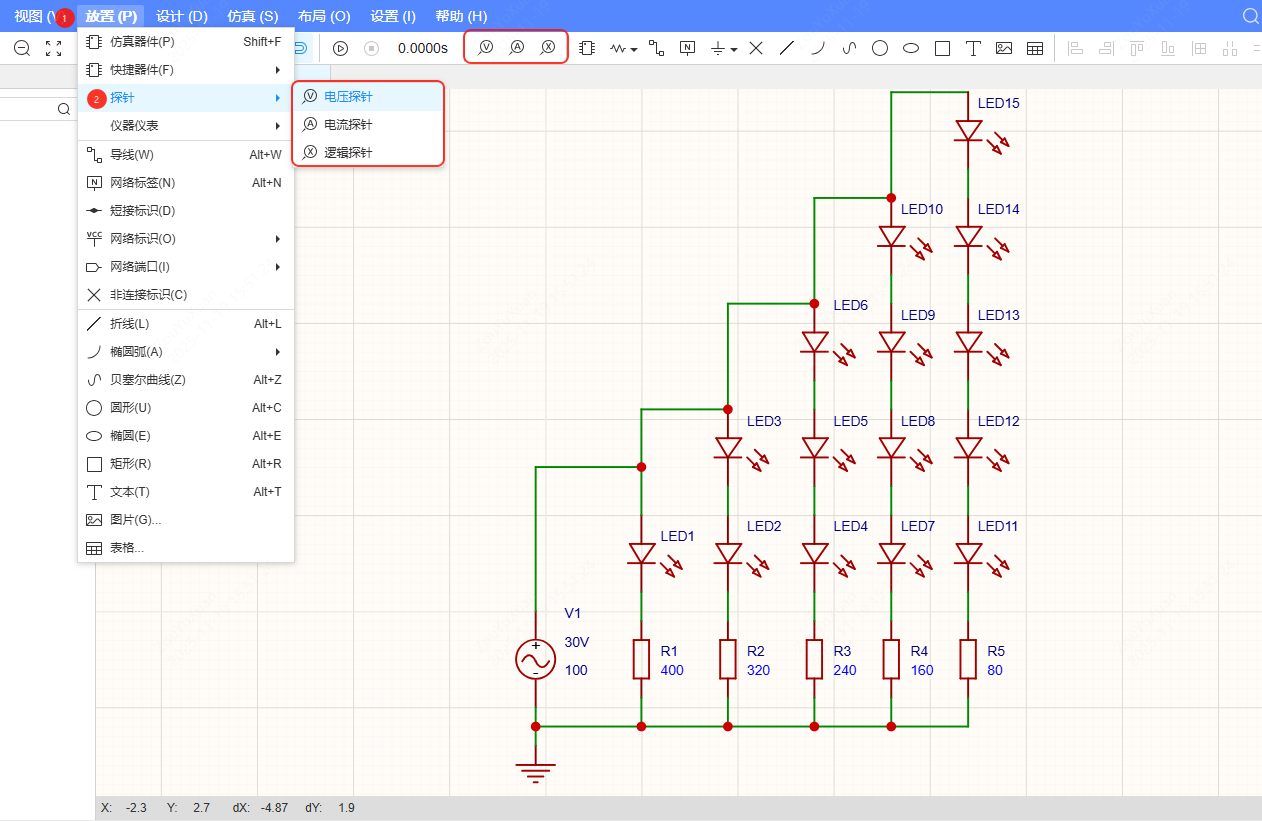This screenshot has height=821, width=1262.
Task: Click the no-connect X mark toolbar icon
Action: (756, 48)
